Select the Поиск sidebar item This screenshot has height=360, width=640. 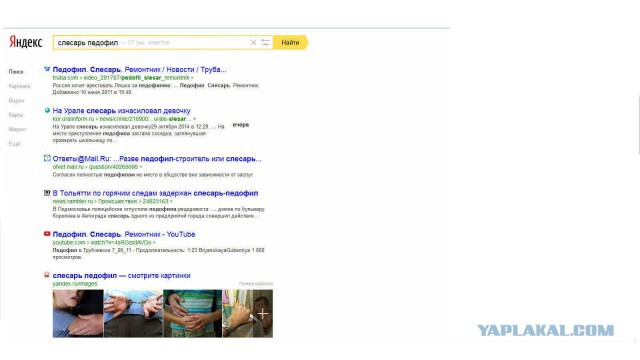click(x=16, y=72)
